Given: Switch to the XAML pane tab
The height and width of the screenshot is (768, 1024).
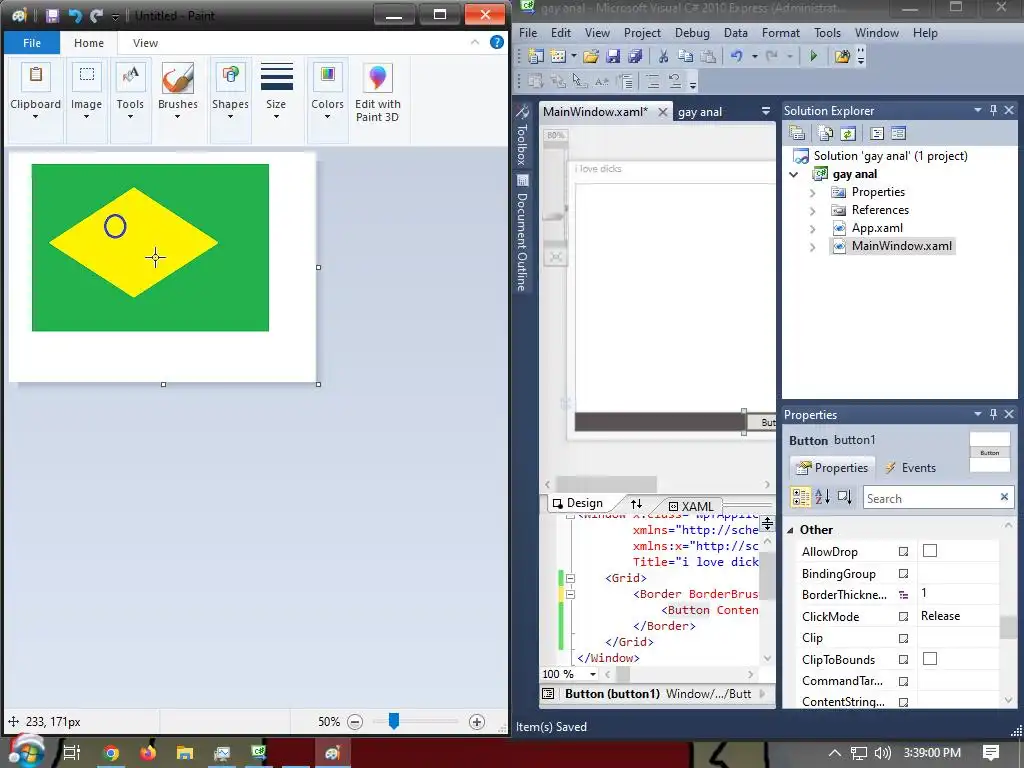Looking at the screenshot, I should (692, 506).
